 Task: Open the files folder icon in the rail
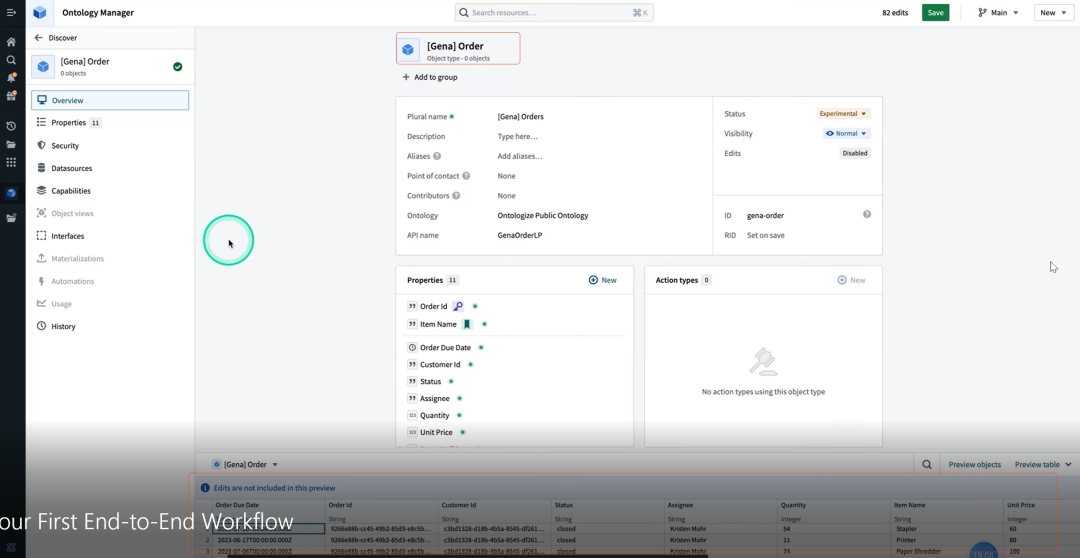[x=11, y=145]
